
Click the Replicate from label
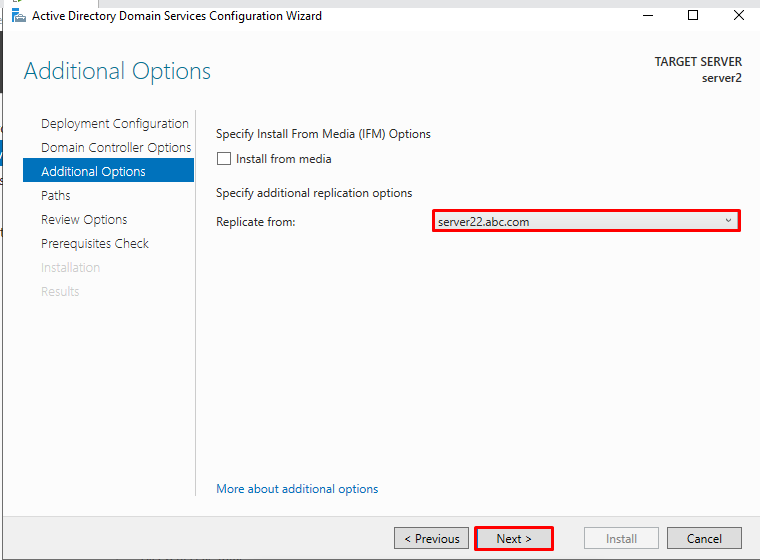pos(255,222)
